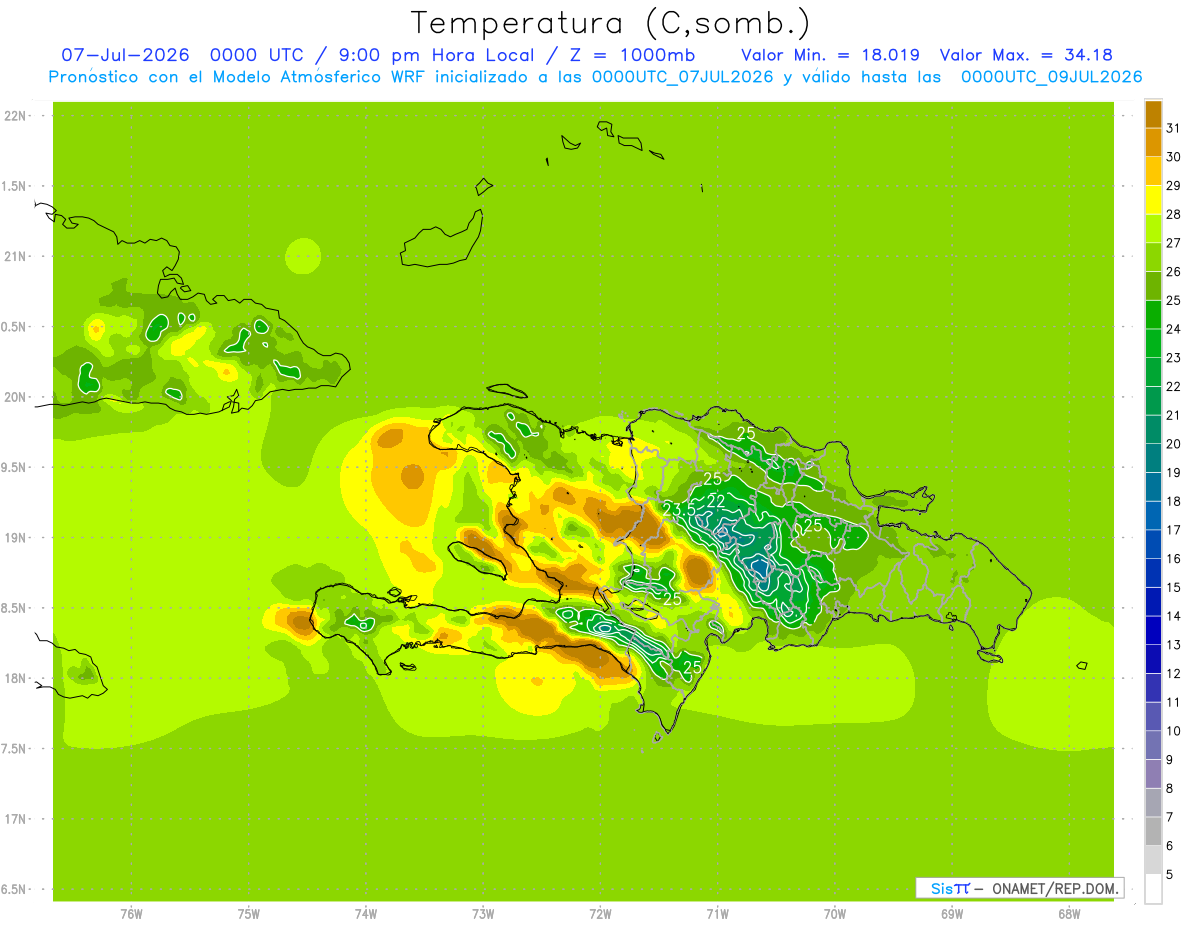1200x927 pixels.
Task: Click the brown swatch above legend value 31
Action: (x=1153, y=114)
